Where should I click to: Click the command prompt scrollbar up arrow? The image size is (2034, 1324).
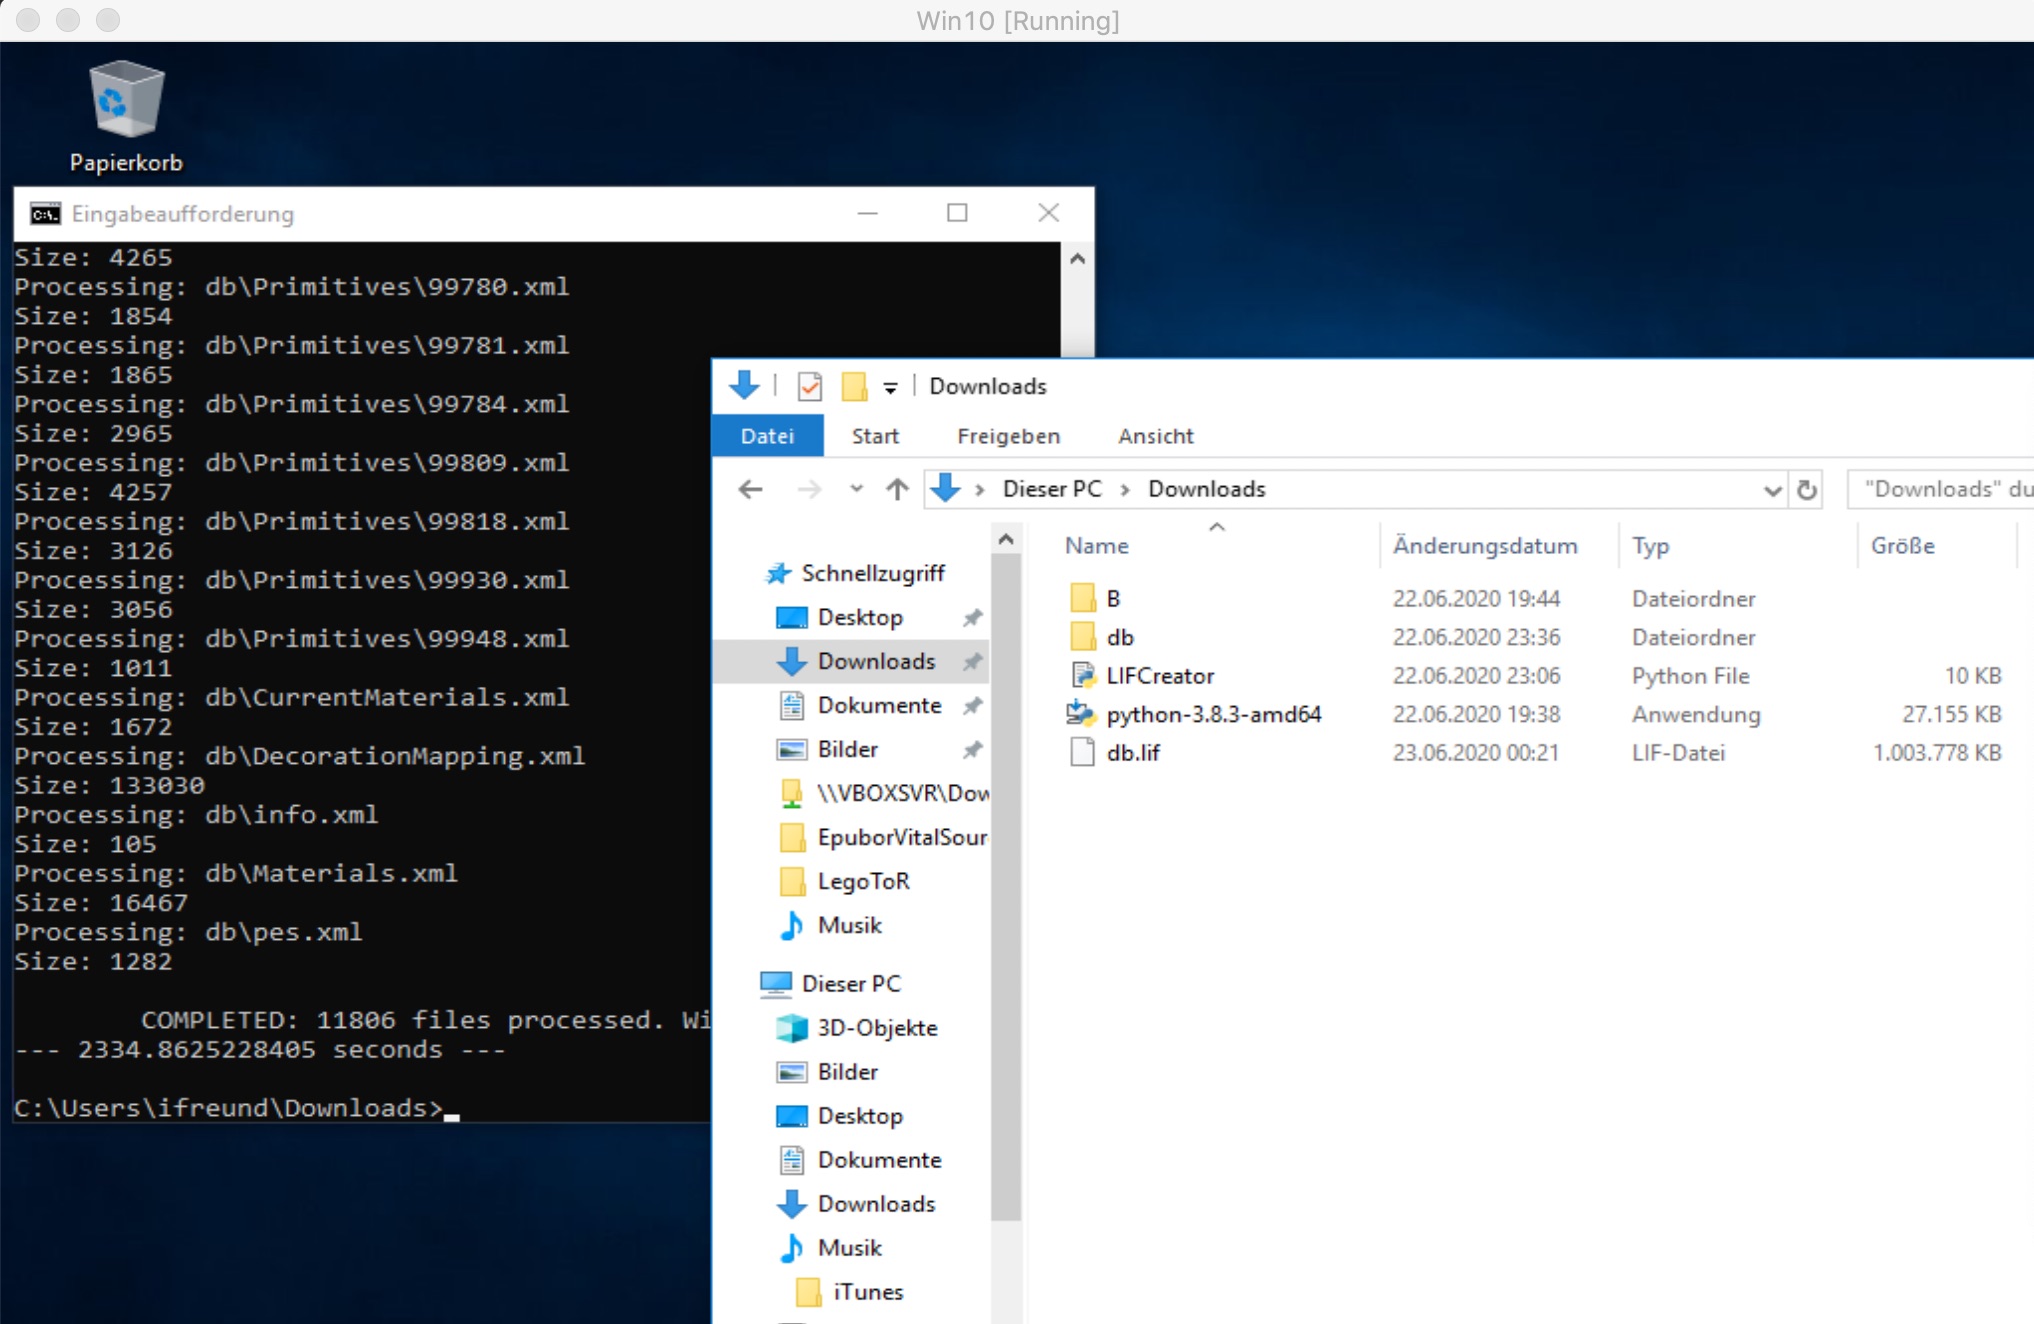coord(1077,259)
